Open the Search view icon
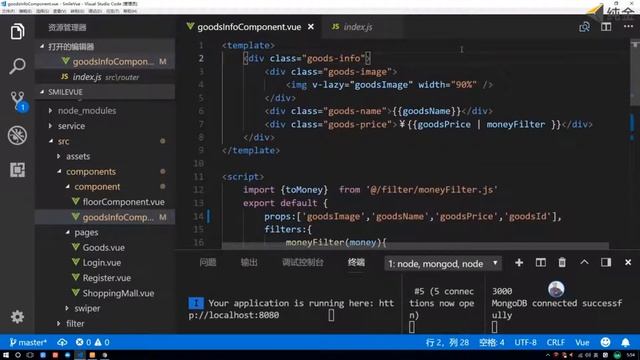Viewport: 640px width, 360px height. pyautogui.click(x=17, y=66)
